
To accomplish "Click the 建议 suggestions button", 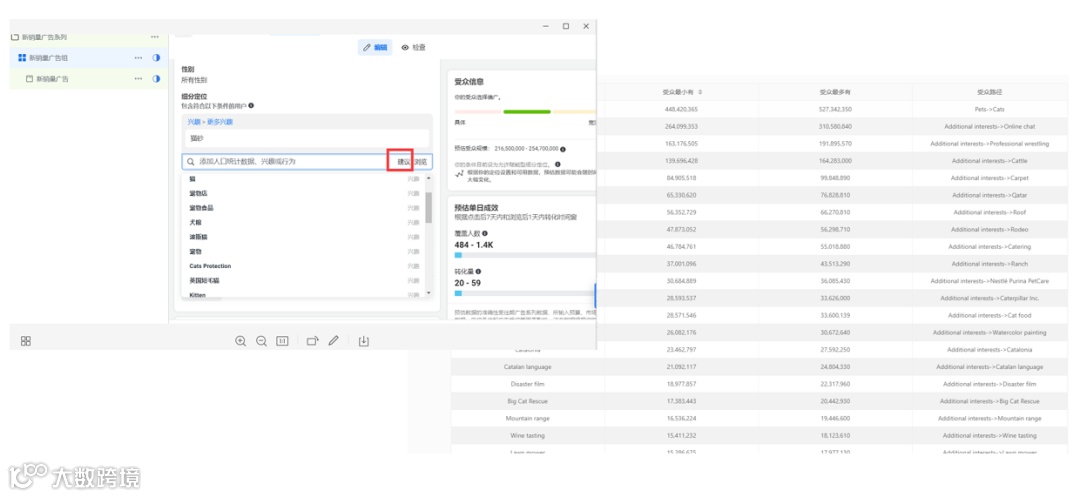I will (x=402, y=162).
